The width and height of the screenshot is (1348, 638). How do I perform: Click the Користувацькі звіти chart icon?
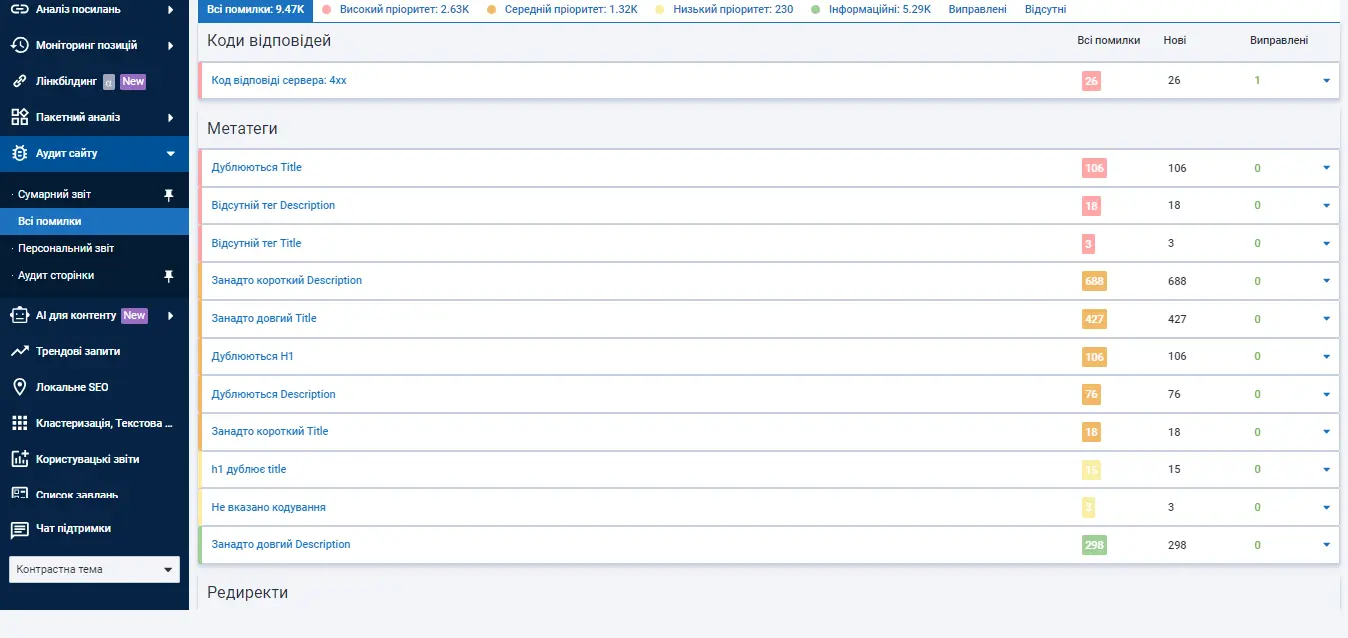[19, 459]
